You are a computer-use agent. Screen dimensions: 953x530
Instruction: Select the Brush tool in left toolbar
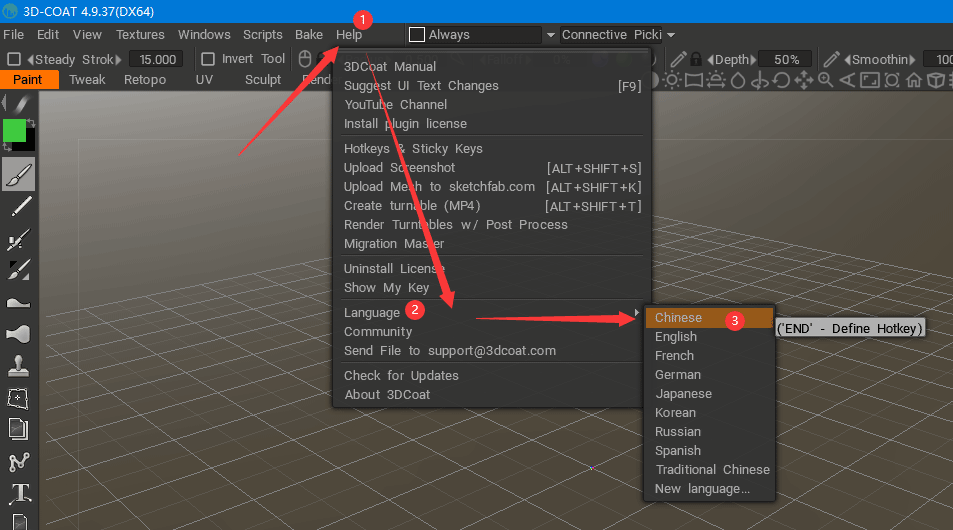click(18, 174)
